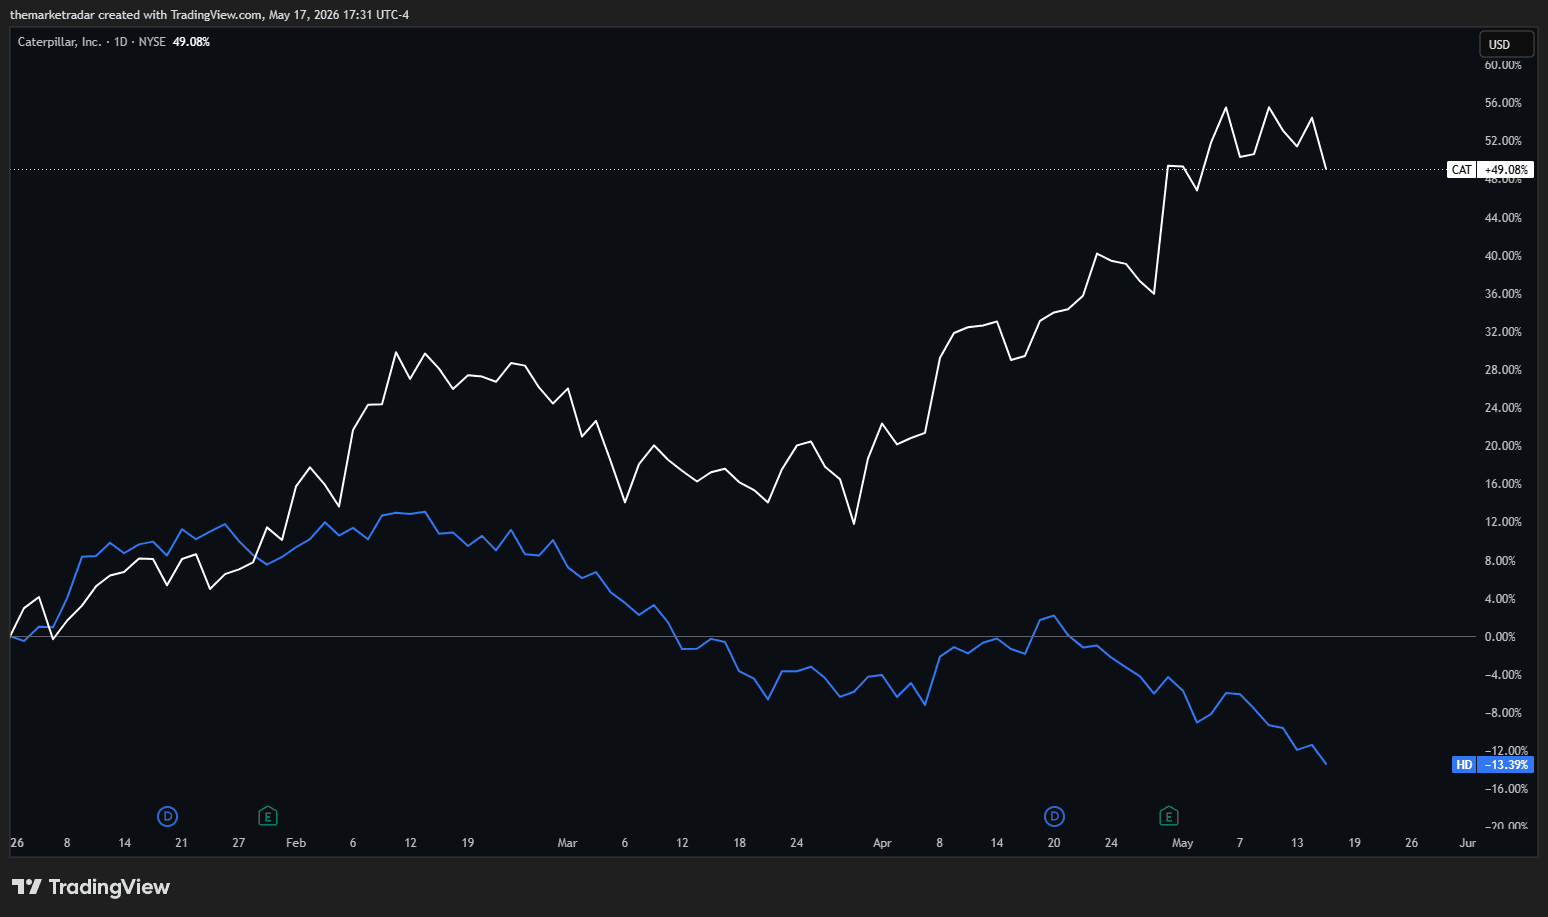Viewport: 1548px width, 917px height.
Task: Click the 44.00% level on the price scale
Action: (x=1503, y=218)
